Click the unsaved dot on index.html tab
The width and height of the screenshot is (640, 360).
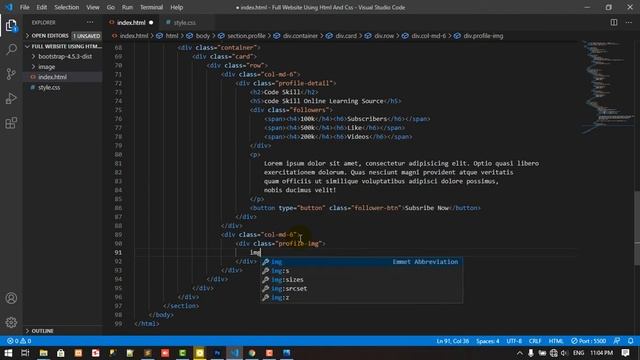click(151, 22)
